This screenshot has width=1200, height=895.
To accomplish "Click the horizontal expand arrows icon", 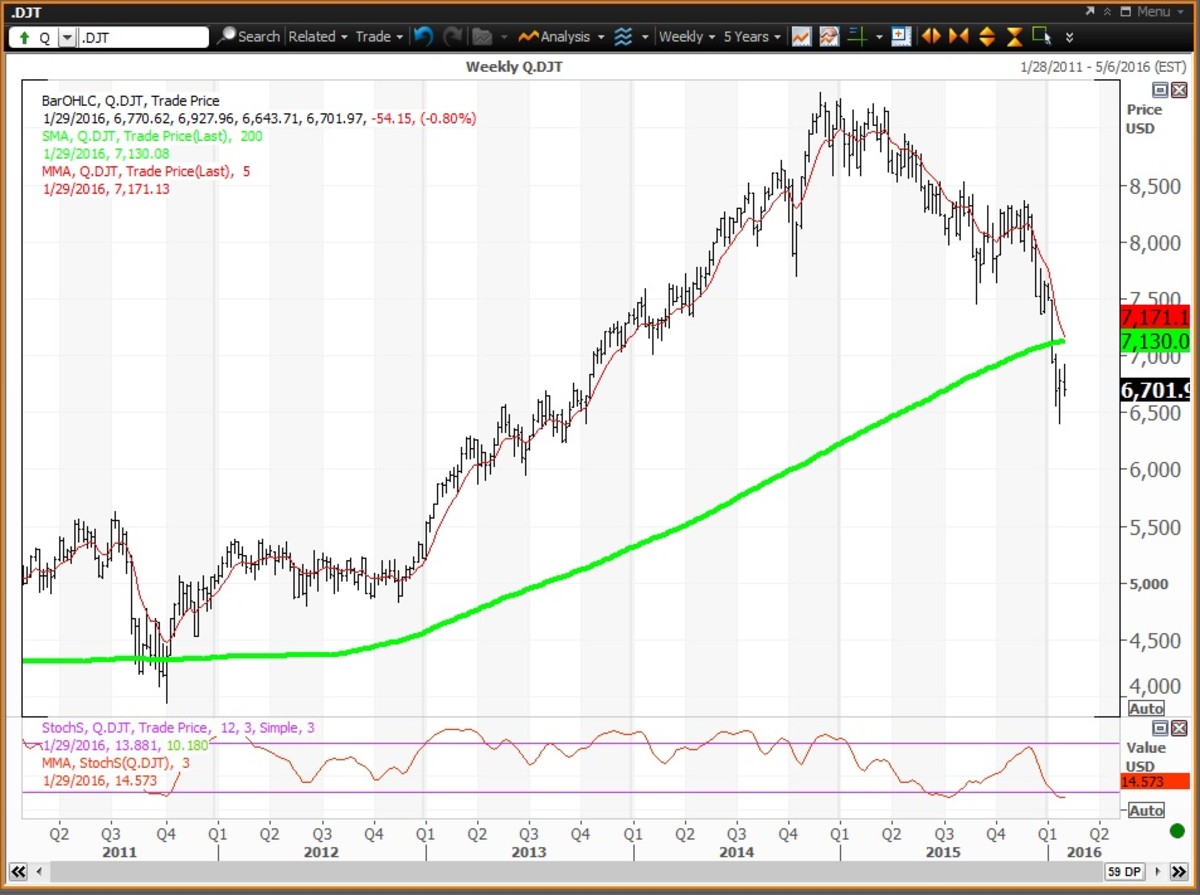I will 931,37.
